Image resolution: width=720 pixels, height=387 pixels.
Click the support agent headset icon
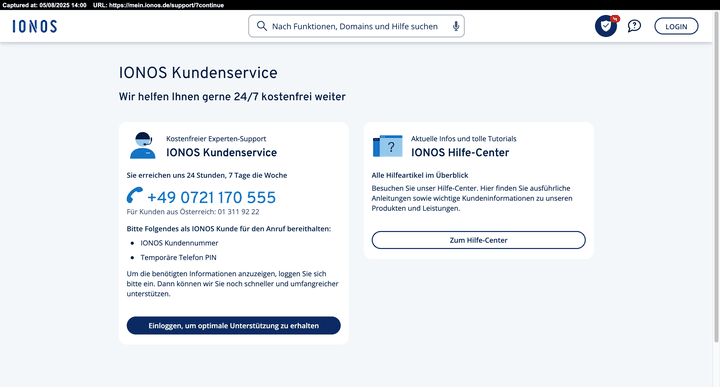(x=143, y=146)
